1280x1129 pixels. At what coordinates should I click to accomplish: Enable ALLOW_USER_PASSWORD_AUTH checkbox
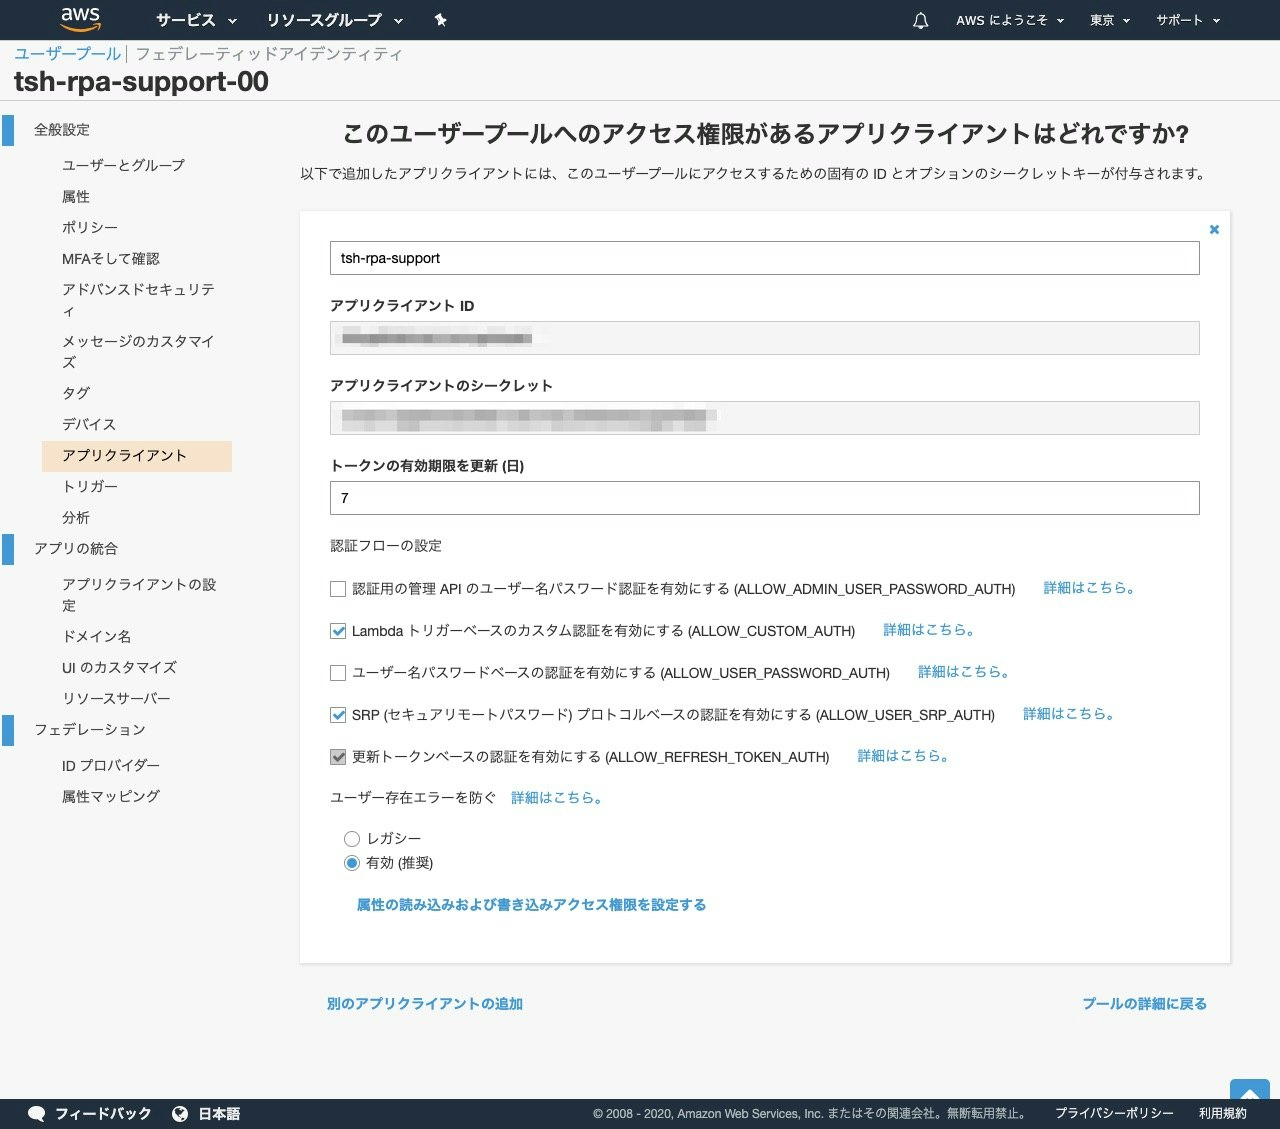click(338, 673)
